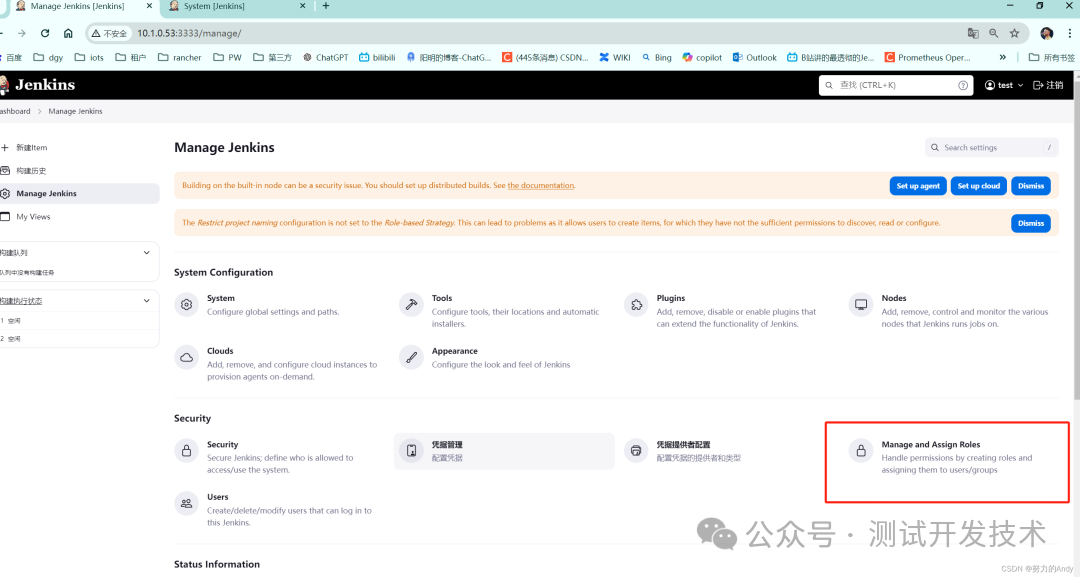1080x577 pixels.
Task: Open the rancher bookmarks folder
Action: tap(180, 58)
